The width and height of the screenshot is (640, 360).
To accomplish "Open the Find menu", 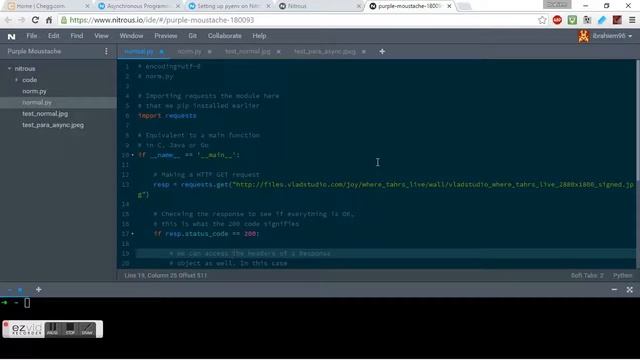I will point(76,36).
